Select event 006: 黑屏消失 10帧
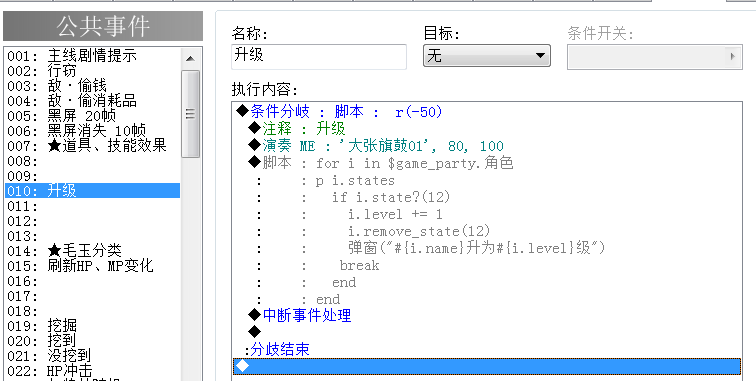The height and width of the screenshot is (381, 756). (x=93, y=131)
